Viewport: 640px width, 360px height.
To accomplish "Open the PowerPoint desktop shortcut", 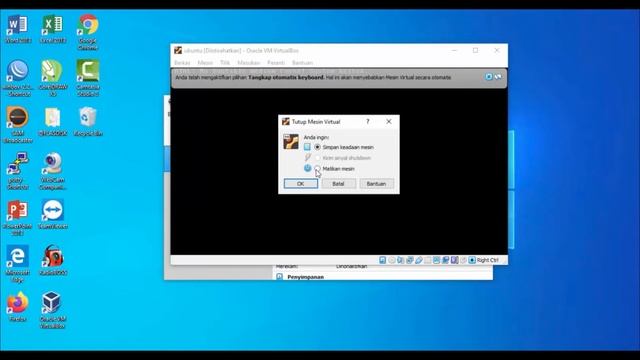I will 18,218.
